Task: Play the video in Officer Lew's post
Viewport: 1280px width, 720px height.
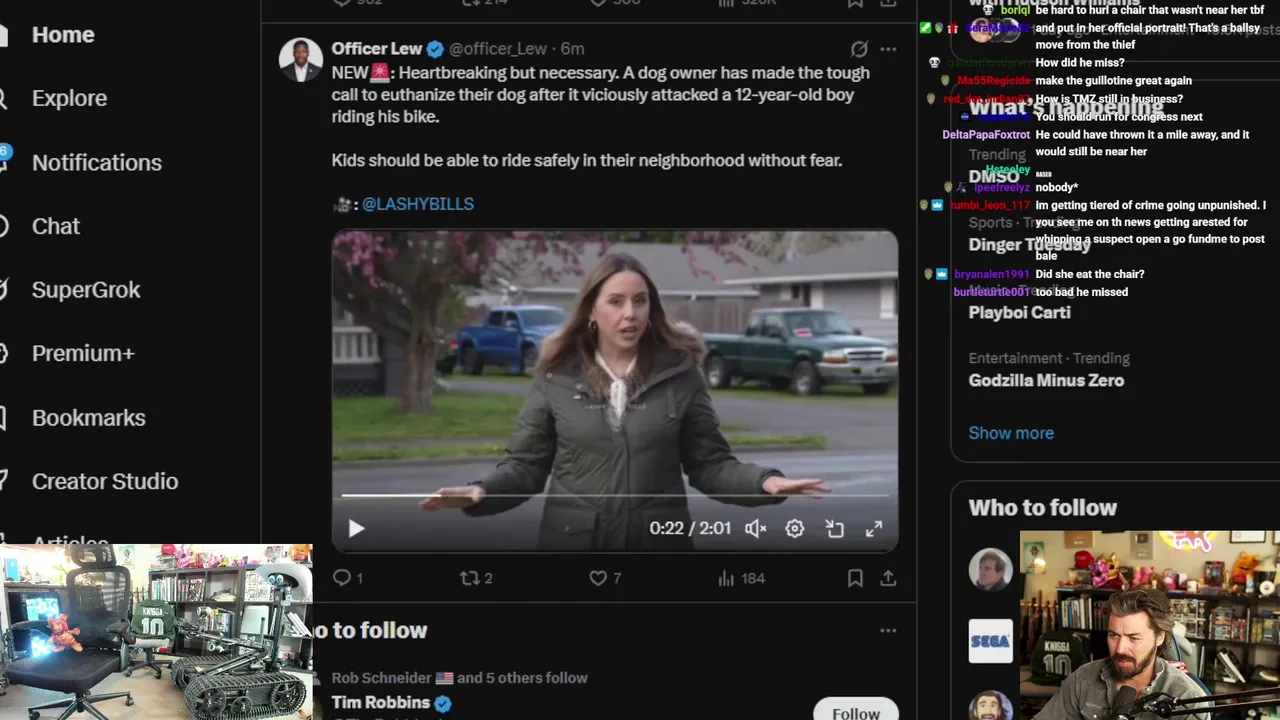Action: click(356, 529)
